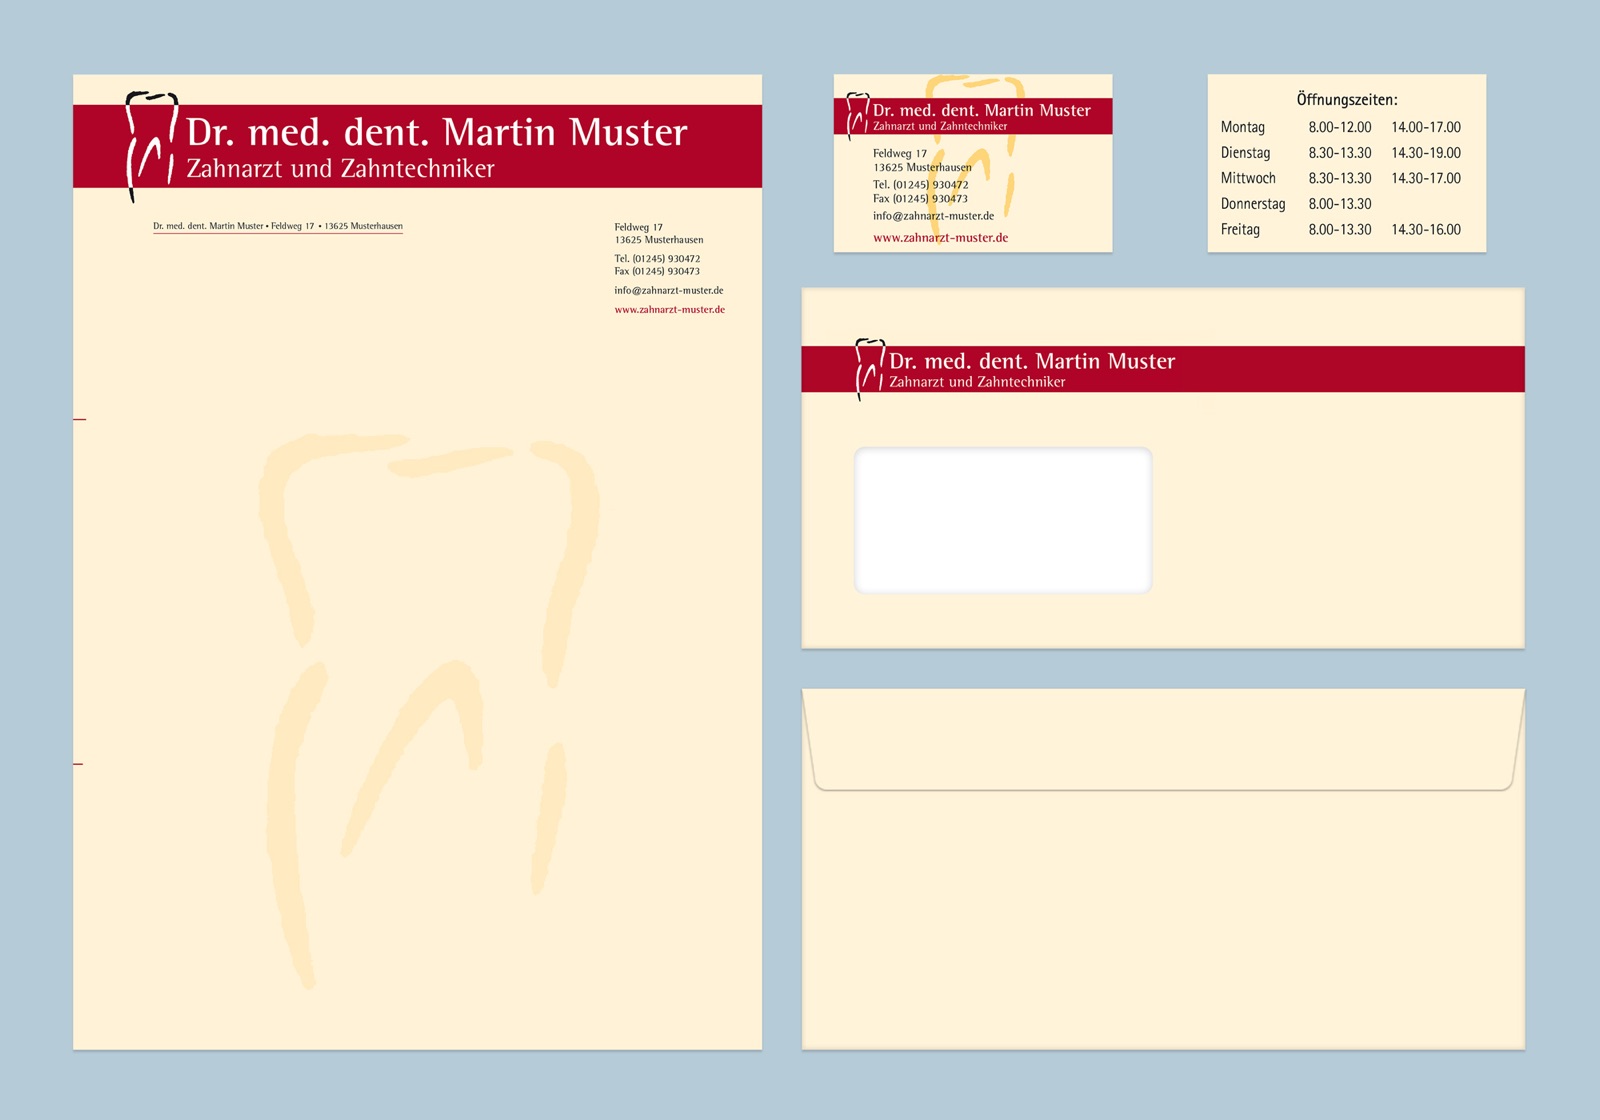Open www.zahnarzt-muster.de link on the letterhead

pyautogui.click(x=670, y=310)
